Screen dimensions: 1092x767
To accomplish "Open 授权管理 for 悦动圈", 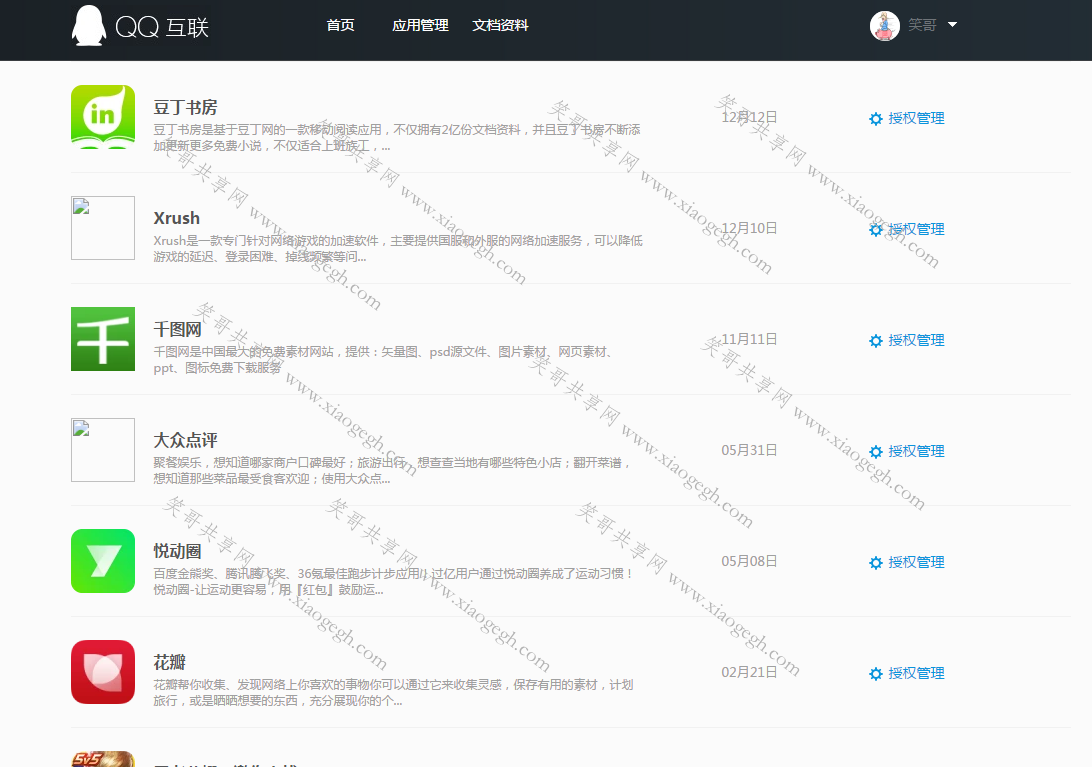I will tap(916, 562).
